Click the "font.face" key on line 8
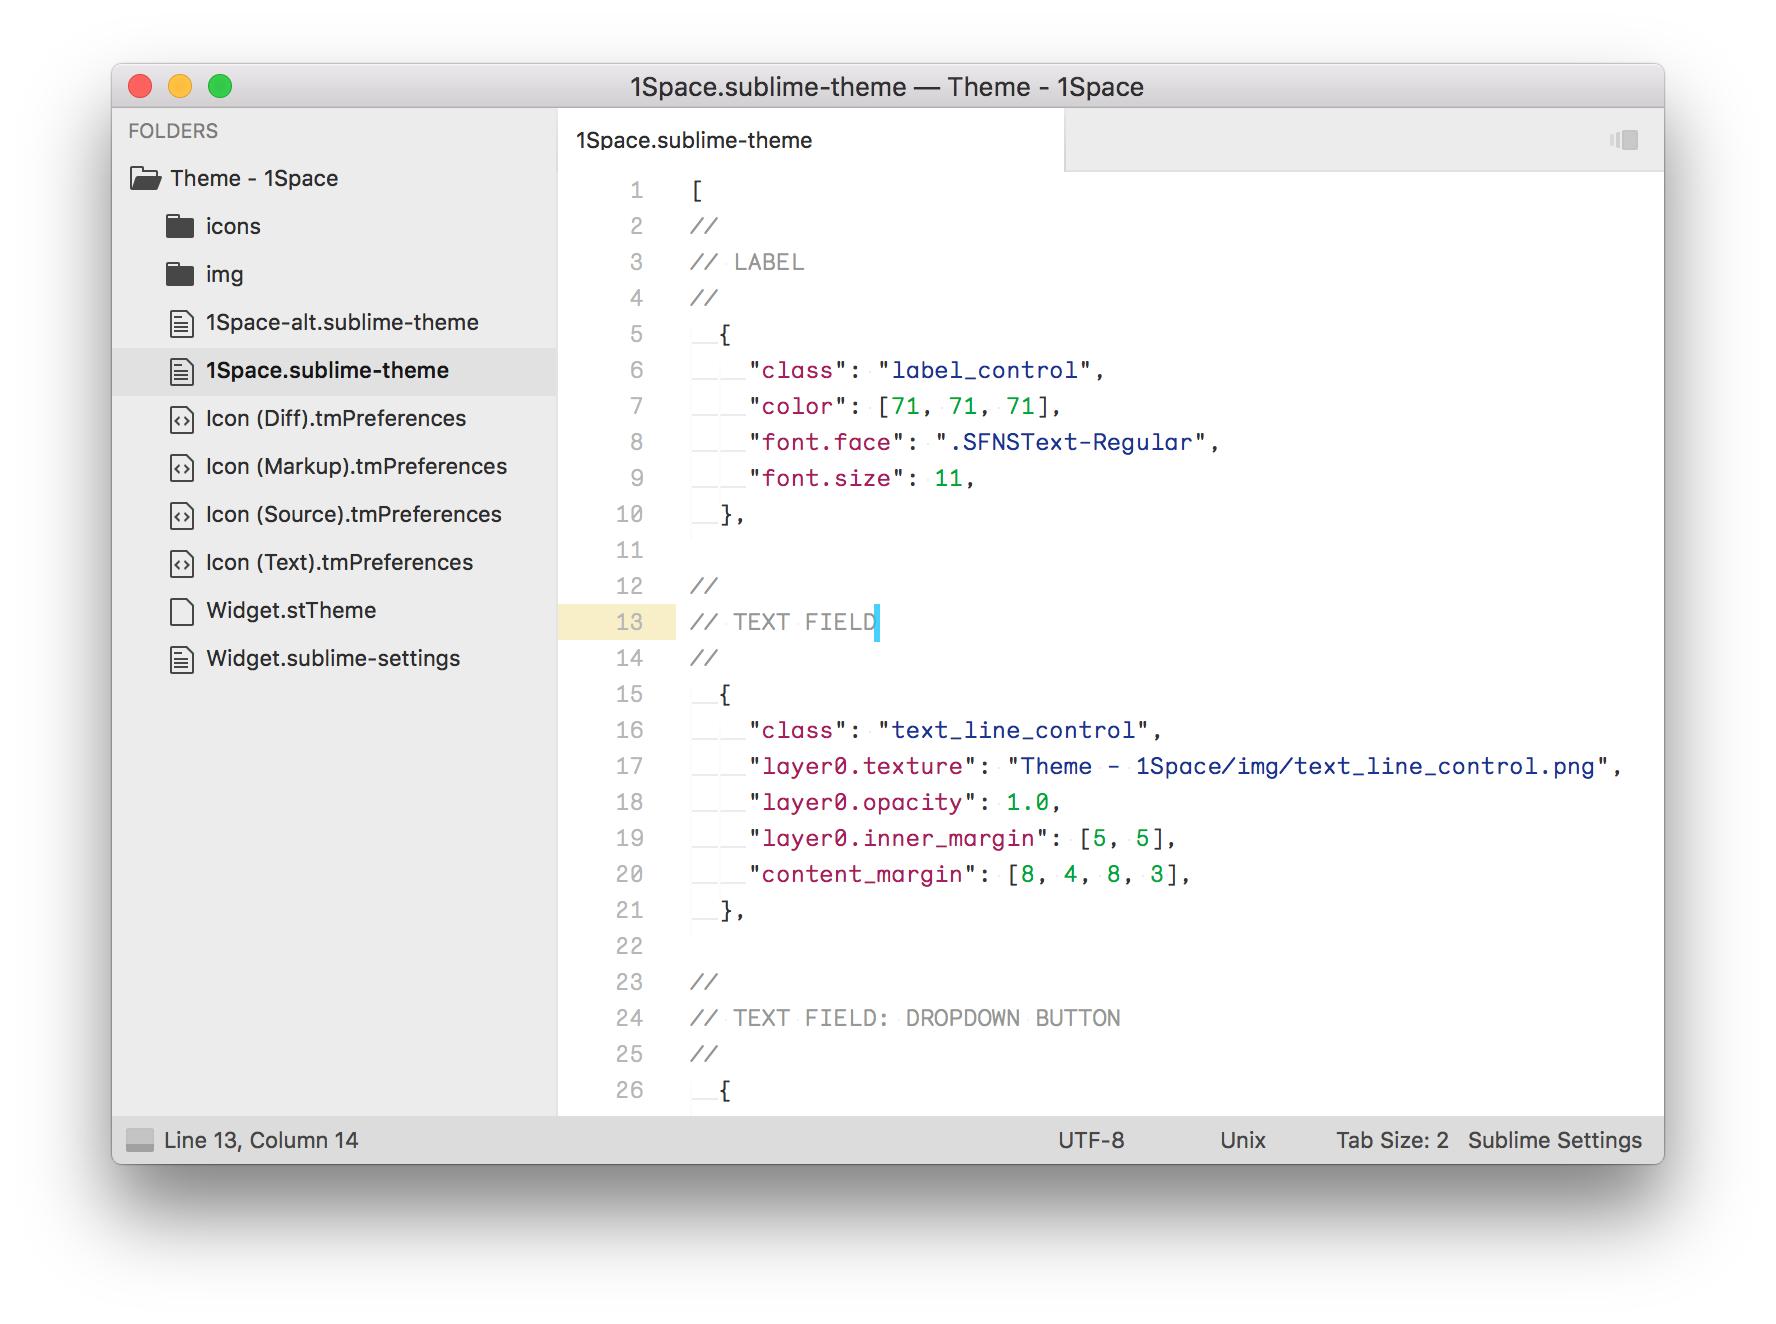The width and height of the screenshot is (1776, 1324). click(x=826, y=442)
